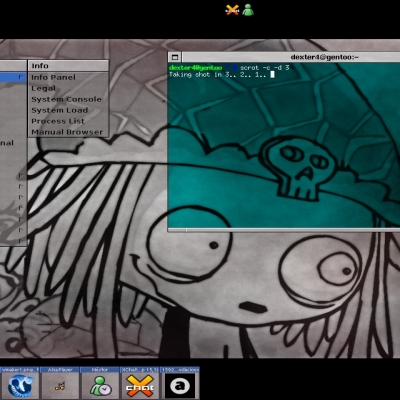Restore the black miniwindow with letter a
Screen dimensions: 400x400
click(x=180, y=383)
